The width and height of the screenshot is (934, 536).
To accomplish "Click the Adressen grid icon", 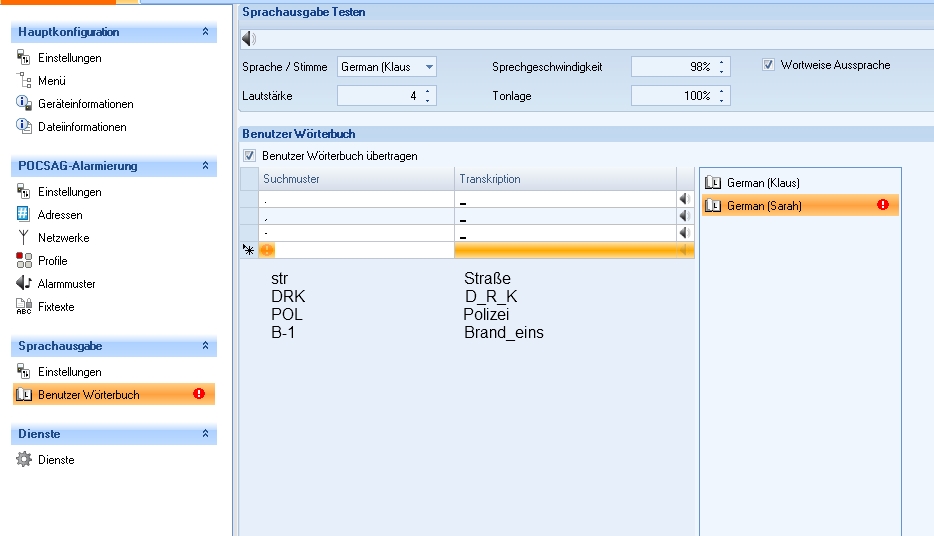I will (x=25, y=215).
